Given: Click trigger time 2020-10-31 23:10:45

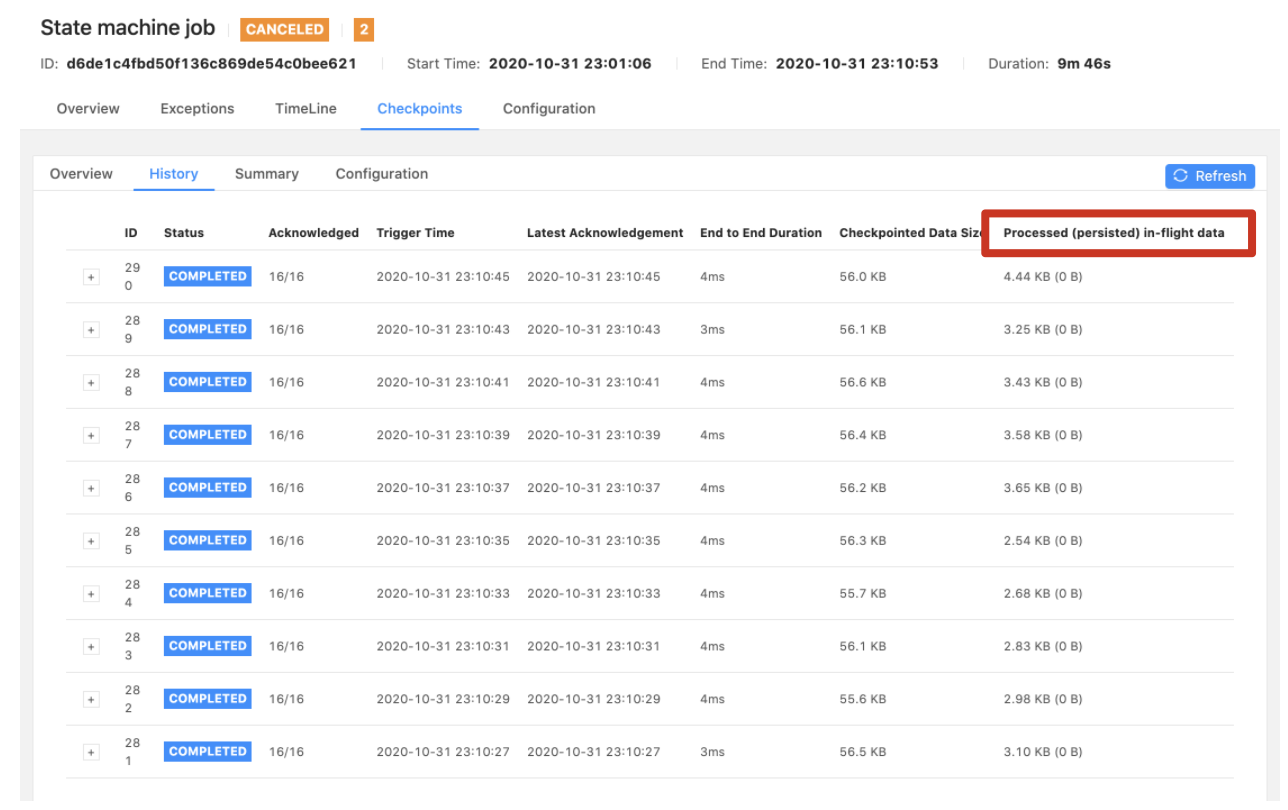Looking at the screenshot, I should (x=443, y=277).
